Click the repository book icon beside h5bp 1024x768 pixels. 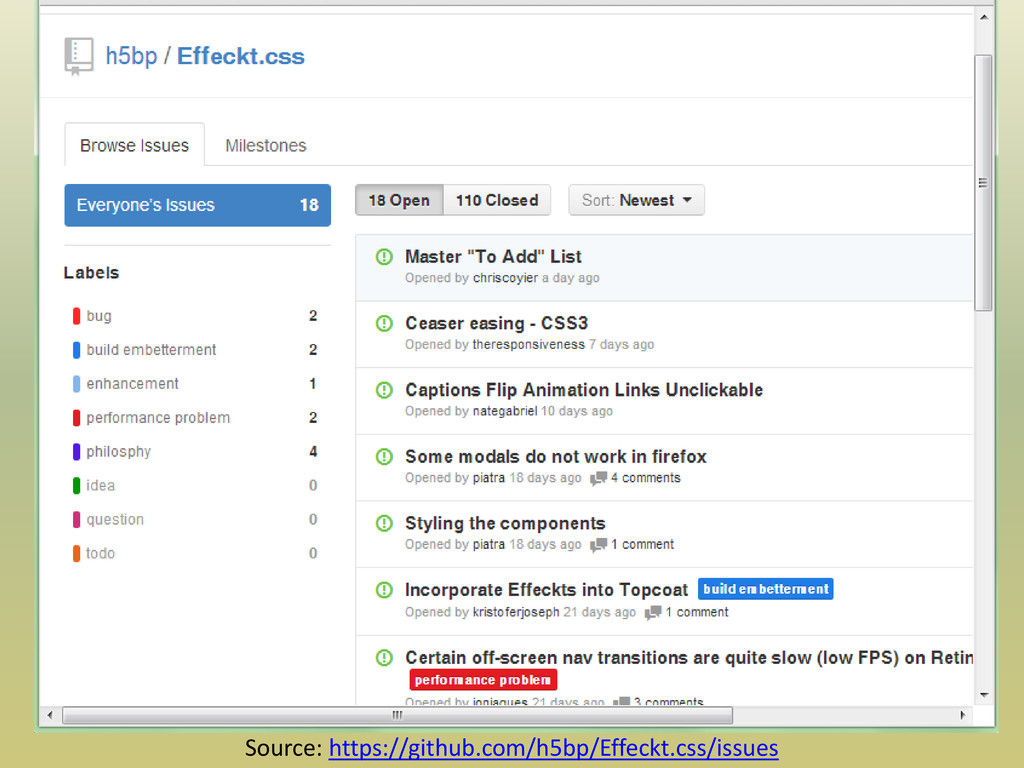click(x=79, y=56)
